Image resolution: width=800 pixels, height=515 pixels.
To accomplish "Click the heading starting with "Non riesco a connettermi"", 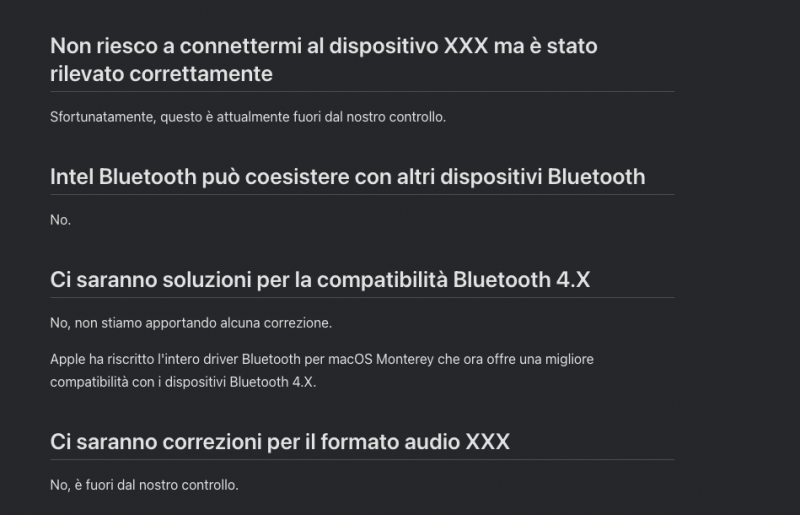I will pyautogui.click(x=324, y=46).
